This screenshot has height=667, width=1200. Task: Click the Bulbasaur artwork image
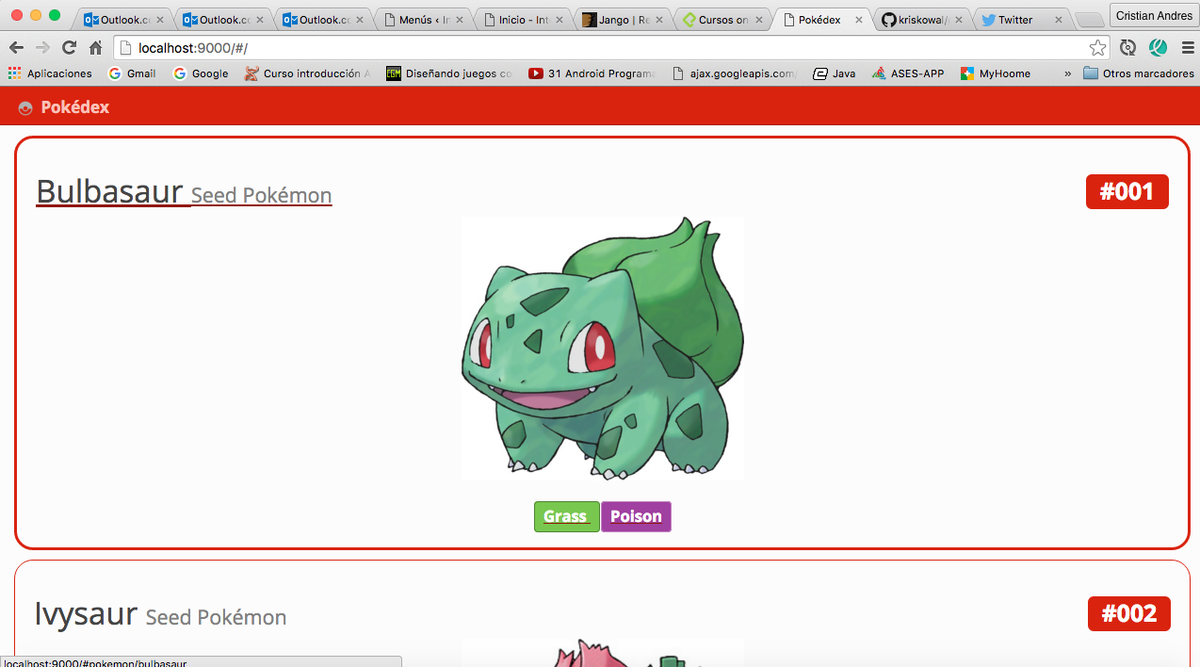[603, 348]
